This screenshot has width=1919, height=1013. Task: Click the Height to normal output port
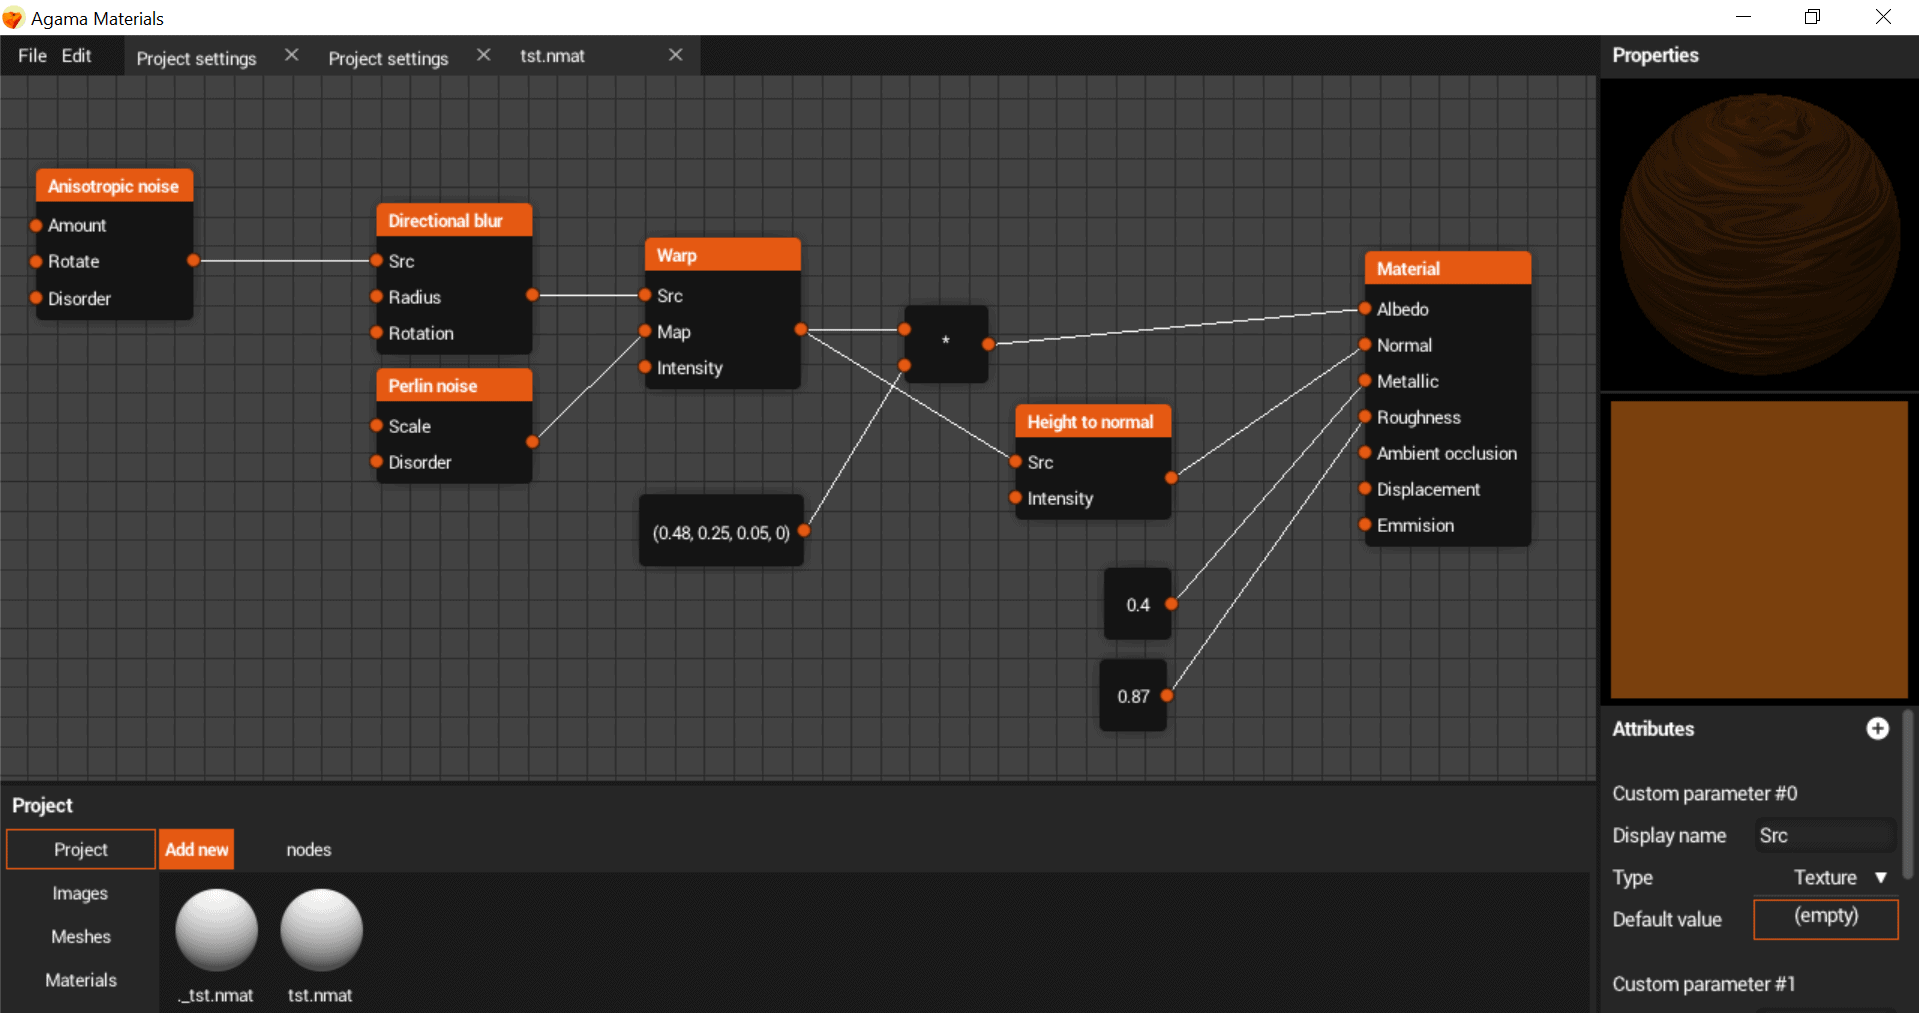click(1171, 478)
